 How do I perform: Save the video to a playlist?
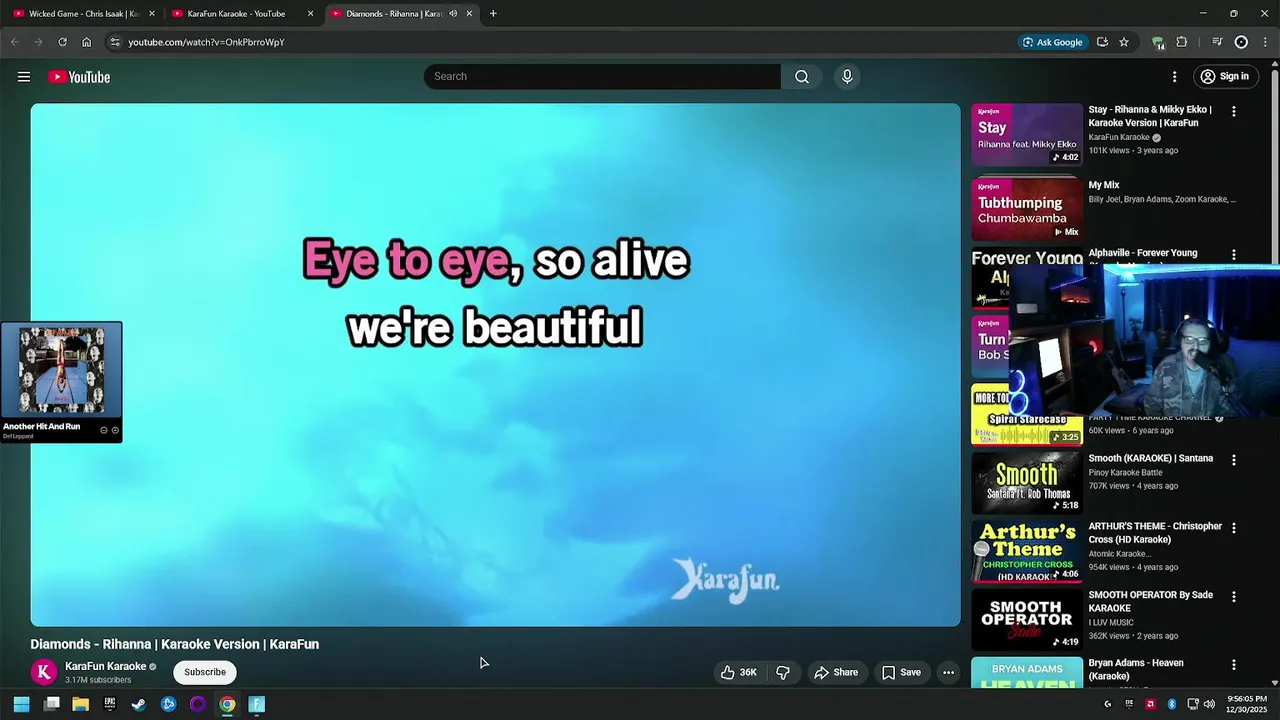[901, 672]
